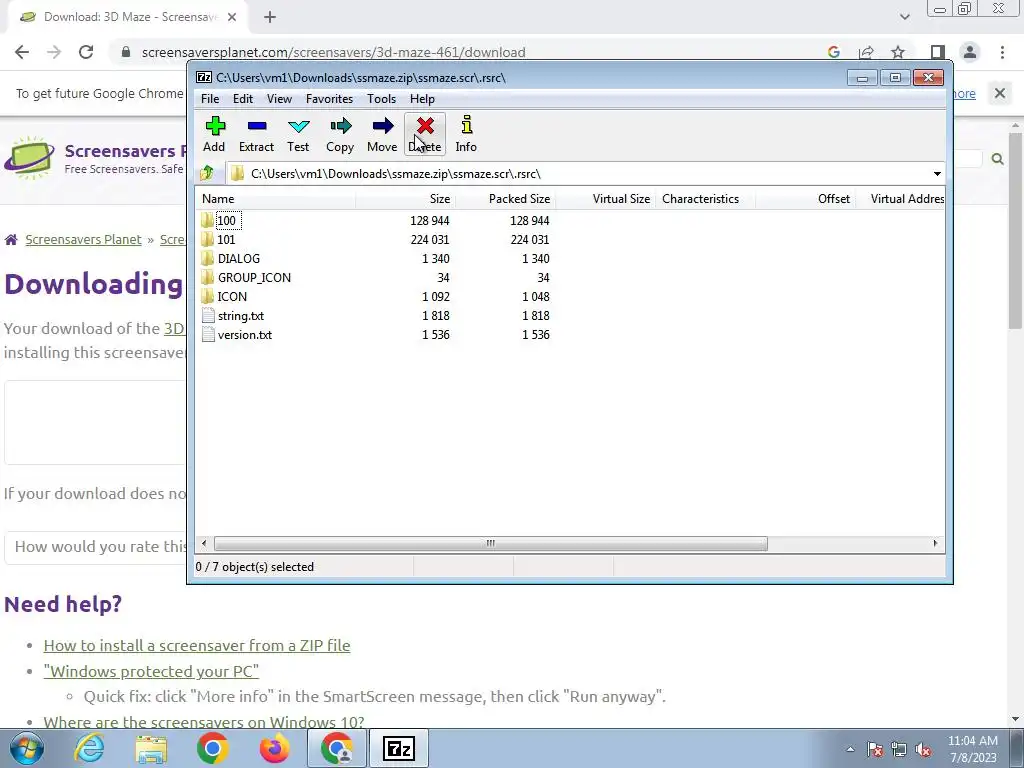Open 'Where are the screensavers on Windows 10?' link
The image size is (1024, 768).
204,722
